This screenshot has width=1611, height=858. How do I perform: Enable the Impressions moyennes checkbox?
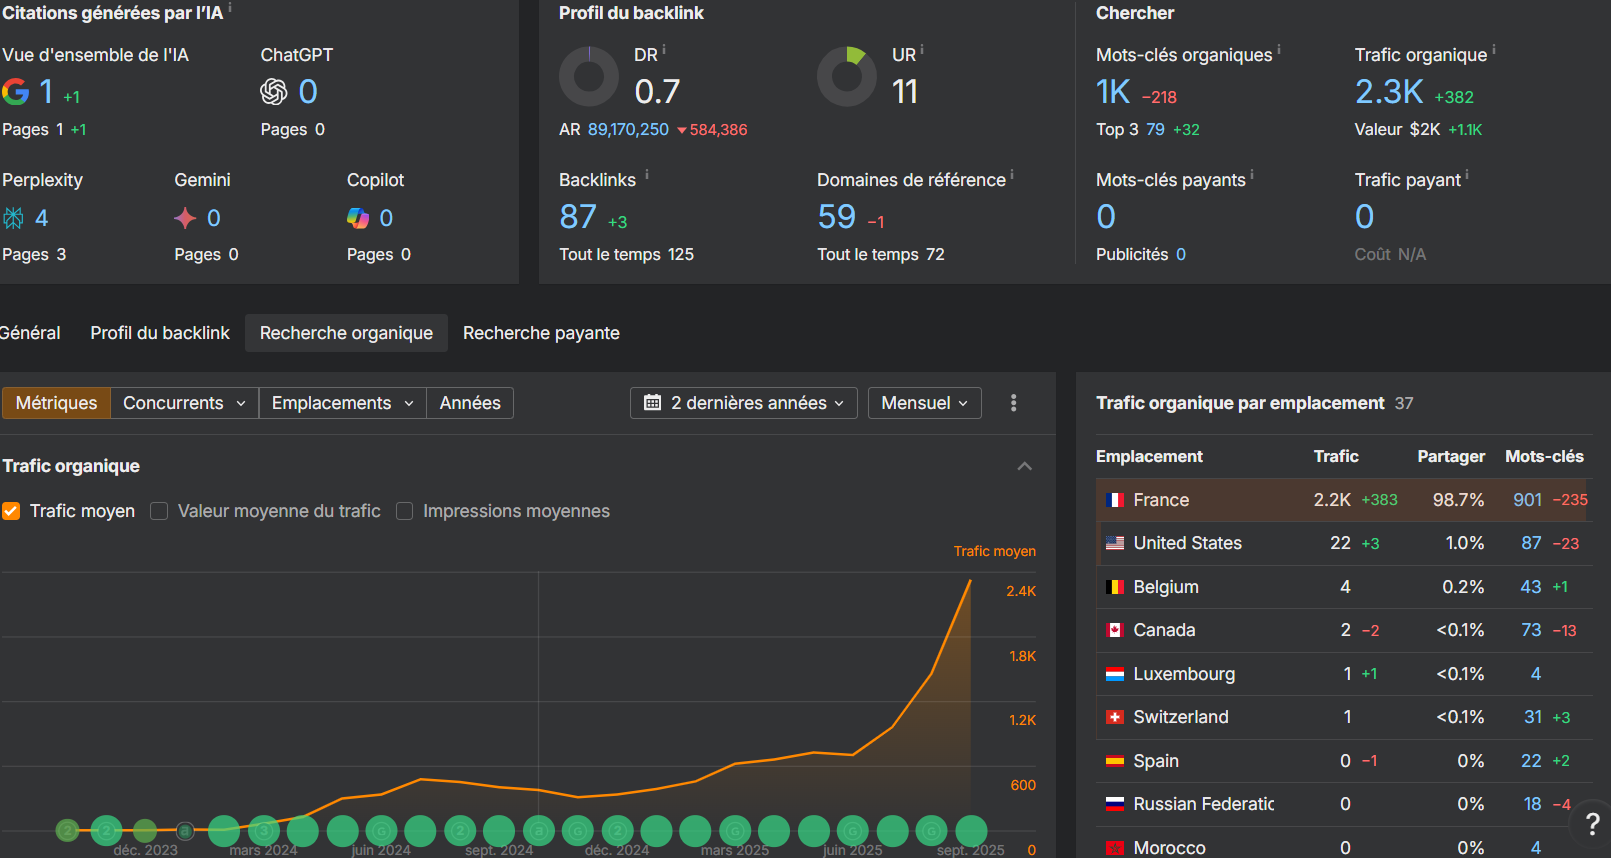tap(405, 511)
